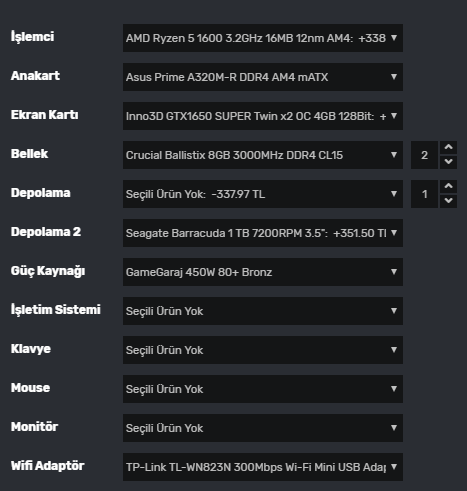Click the Depolama quantity field showing 1
The width and height of the screenshot is (467, 491).
tap(424, 194)
